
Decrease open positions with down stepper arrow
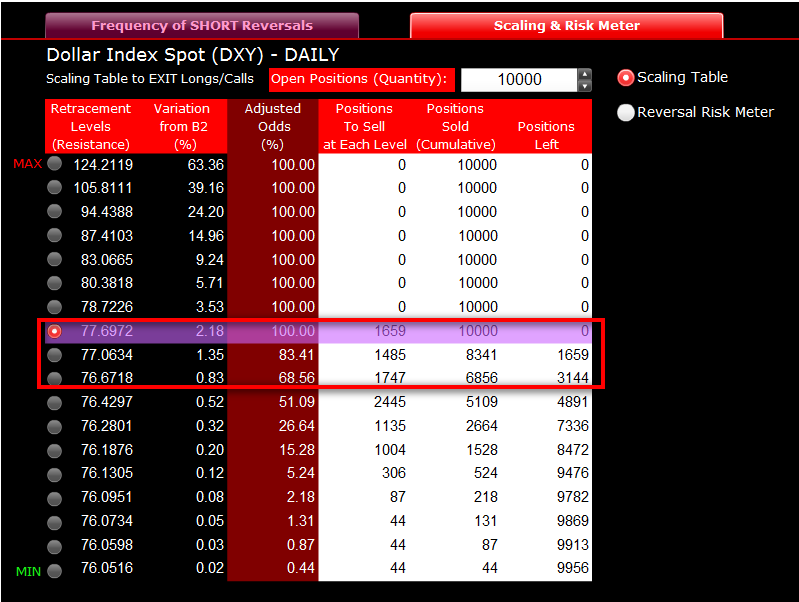pyautogui.click(x=584, y=86)
